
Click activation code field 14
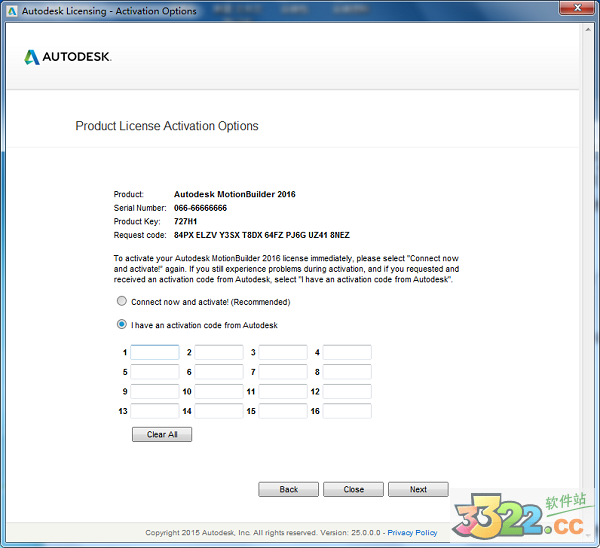tap(219, 411)
